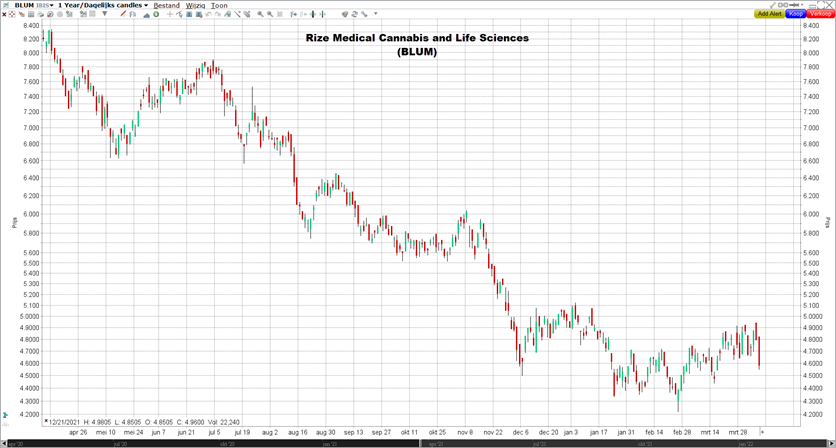Click the small blue icon at the bottom left
836x448 pixels.
tap(5, 413)
